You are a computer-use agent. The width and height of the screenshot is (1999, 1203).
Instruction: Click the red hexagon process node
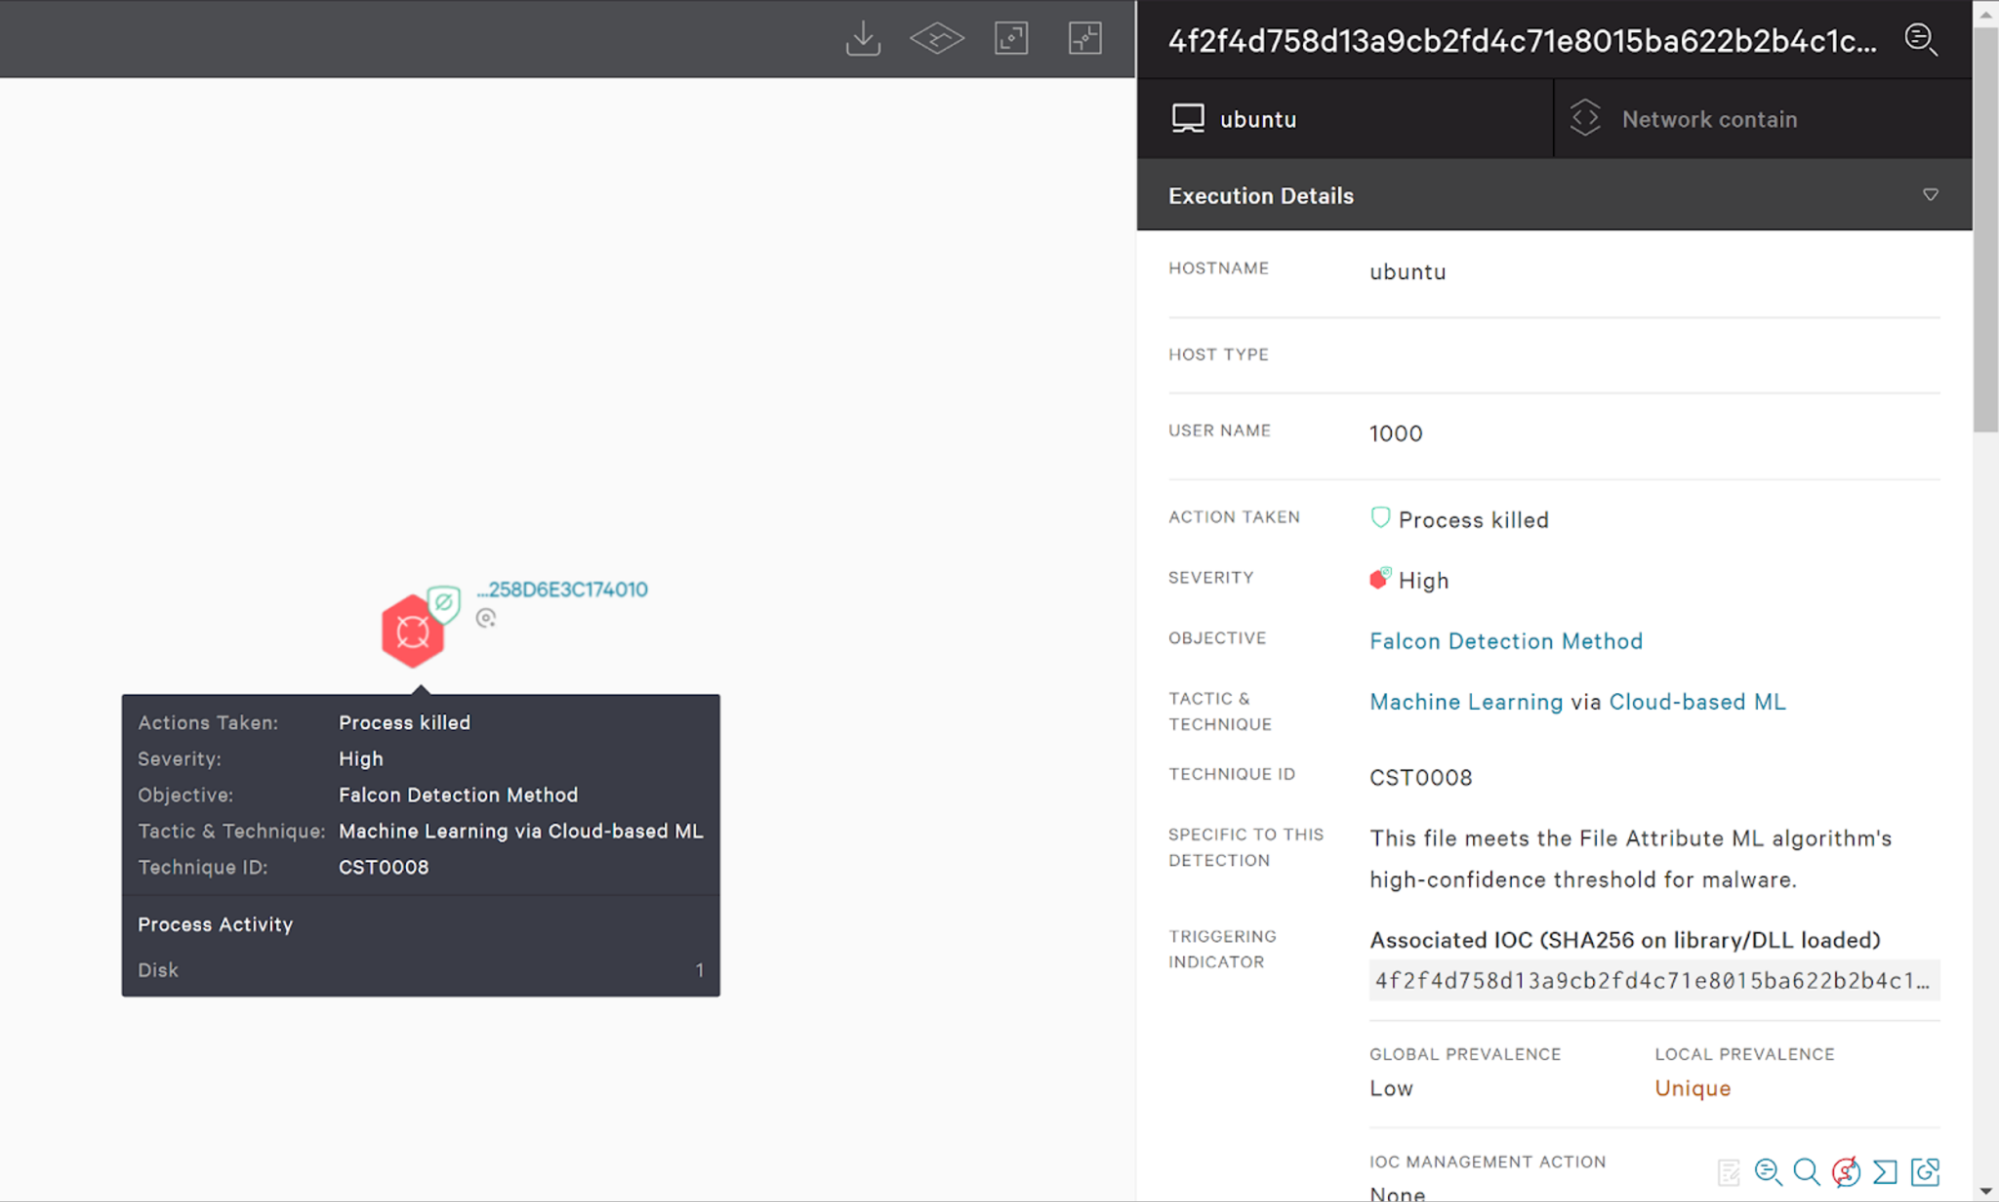(x=412, y=632)
